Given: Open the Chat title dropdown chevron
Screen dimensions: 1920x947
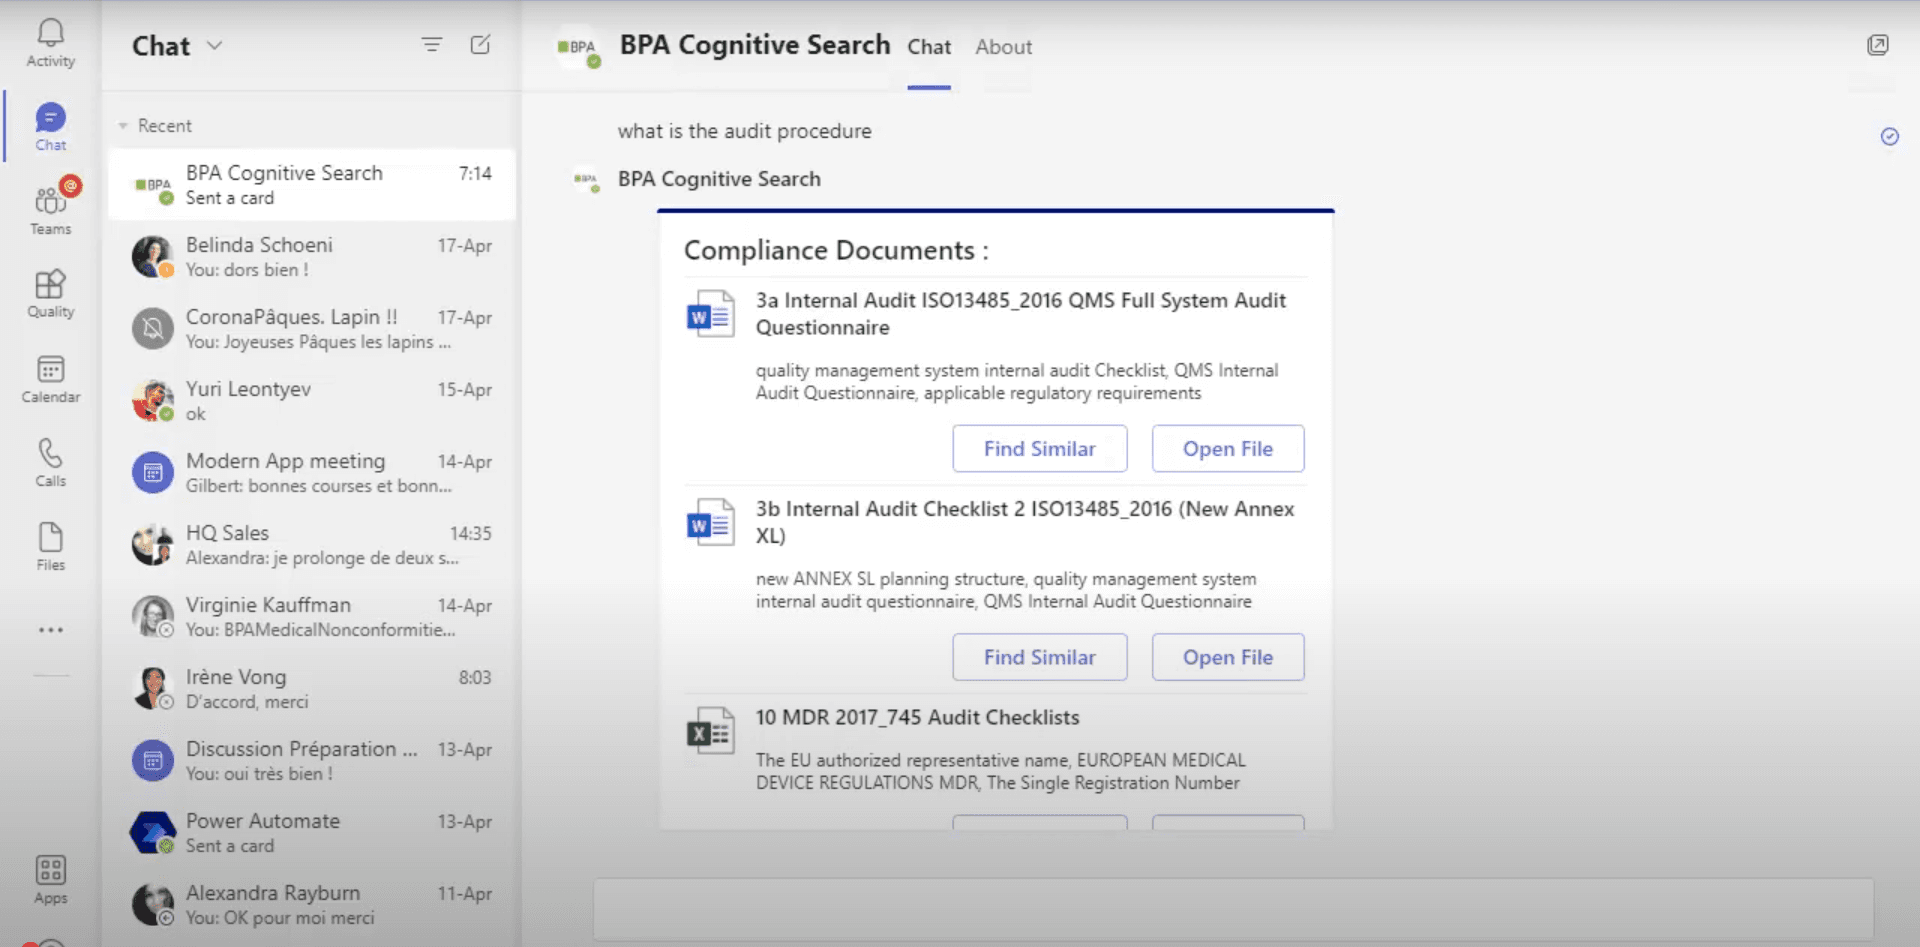Looking at the screenshot, I should [214, 46].
